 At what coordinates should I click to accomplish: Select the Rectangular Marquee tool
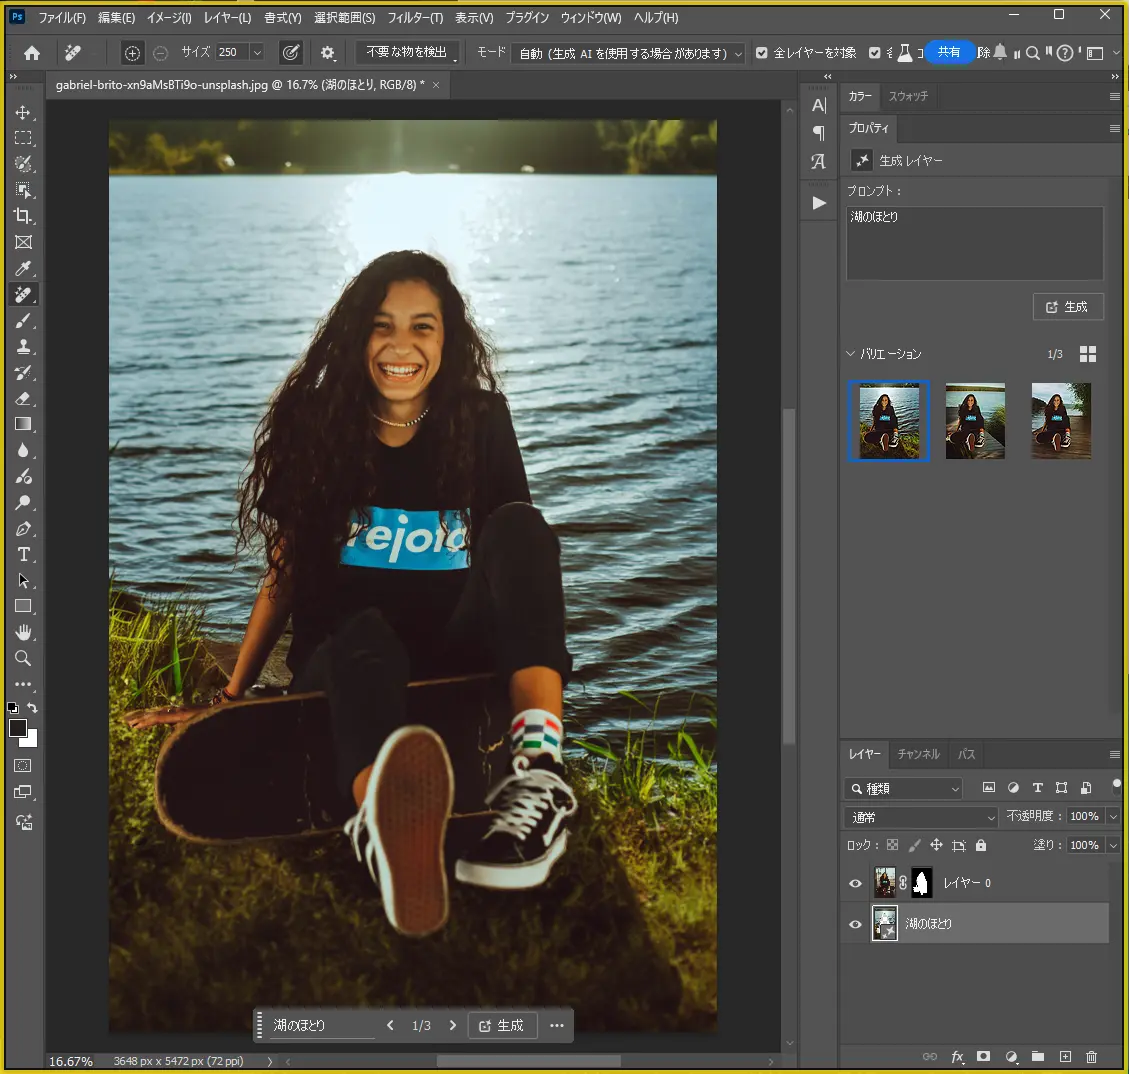tap(23, 138)
